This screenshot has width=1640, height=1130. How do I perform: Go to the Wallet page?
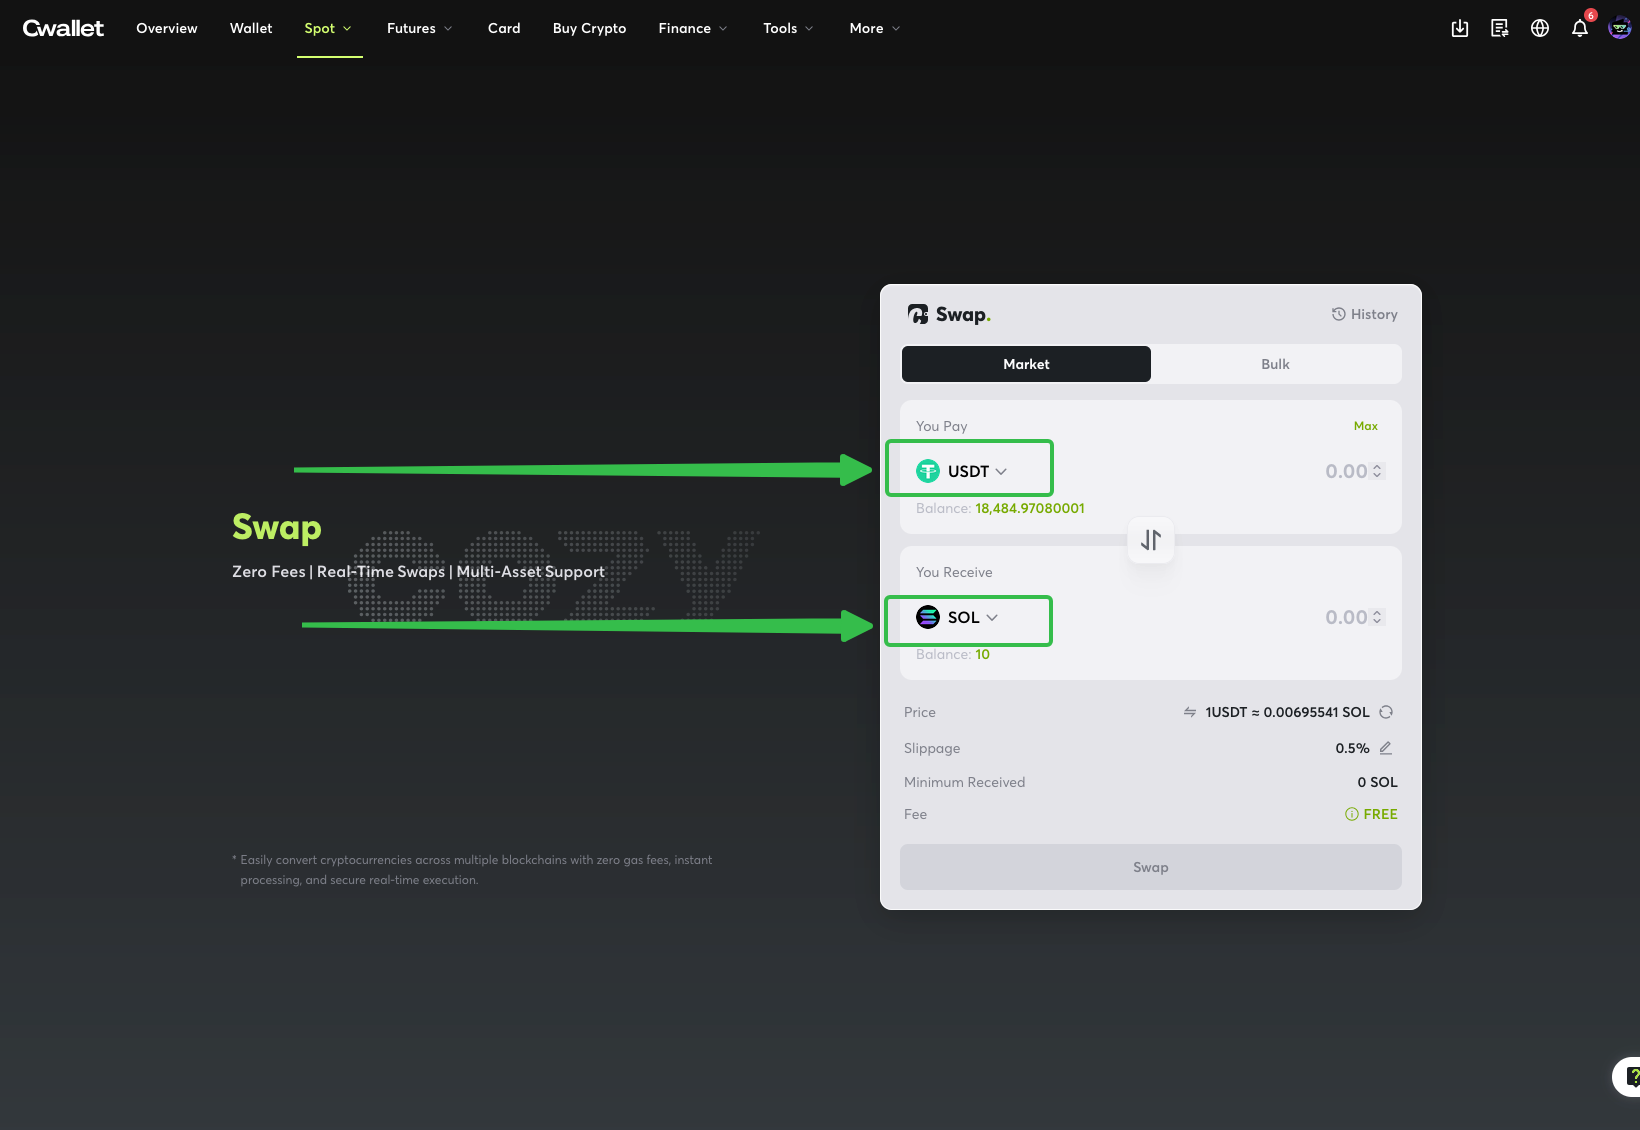point(251,28)
